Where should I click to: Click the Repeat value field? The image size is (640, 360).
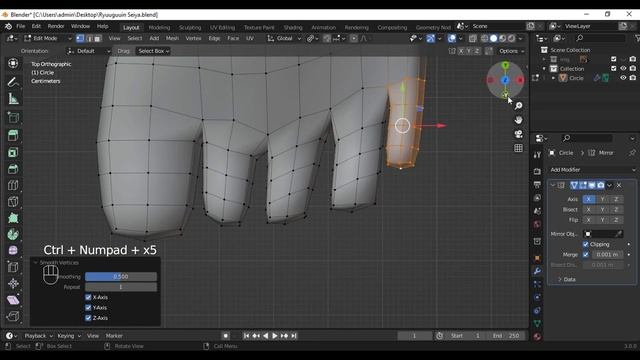pyautogui.click(x=121, y=287)
